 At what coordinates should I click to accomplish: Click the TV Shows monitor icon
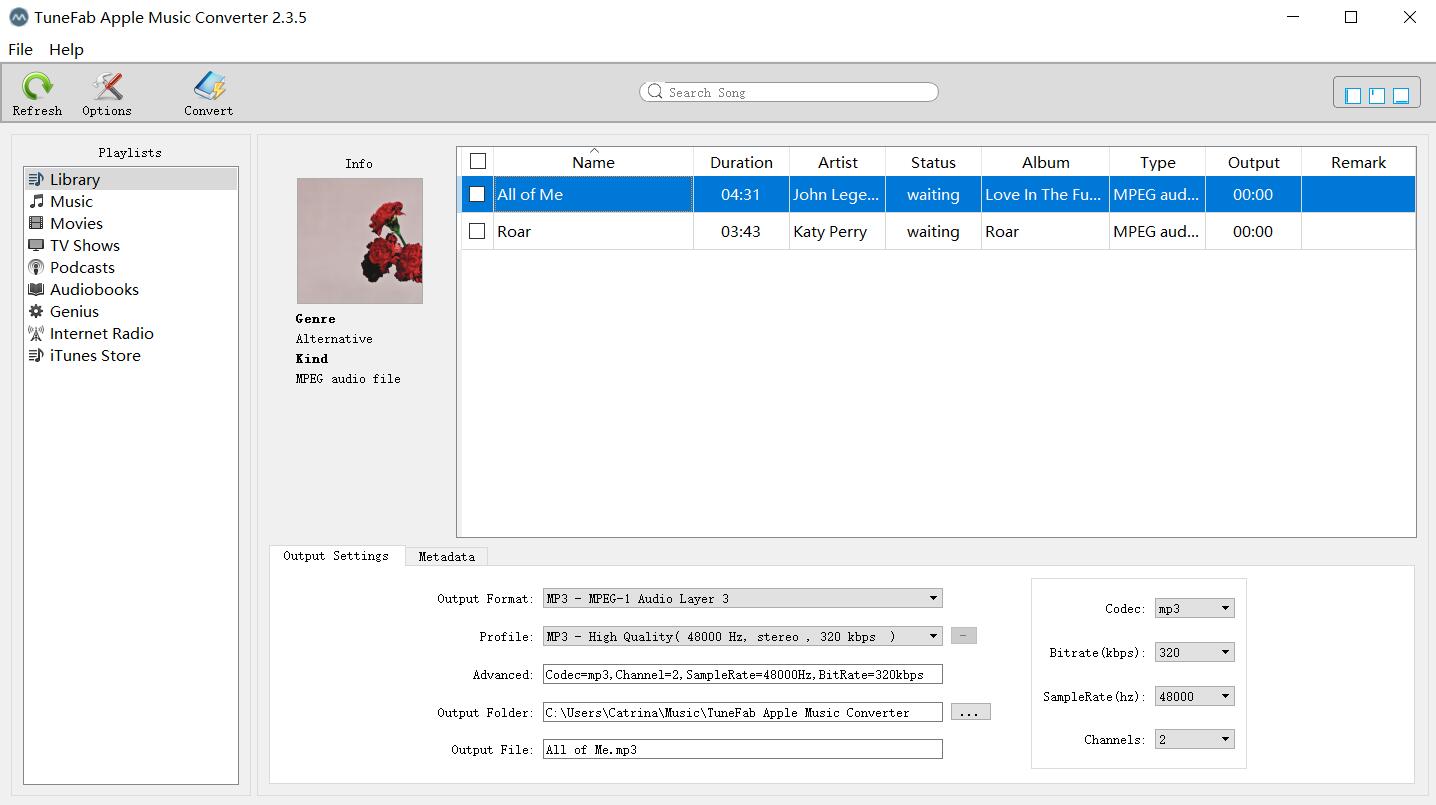tap(36, 245)
